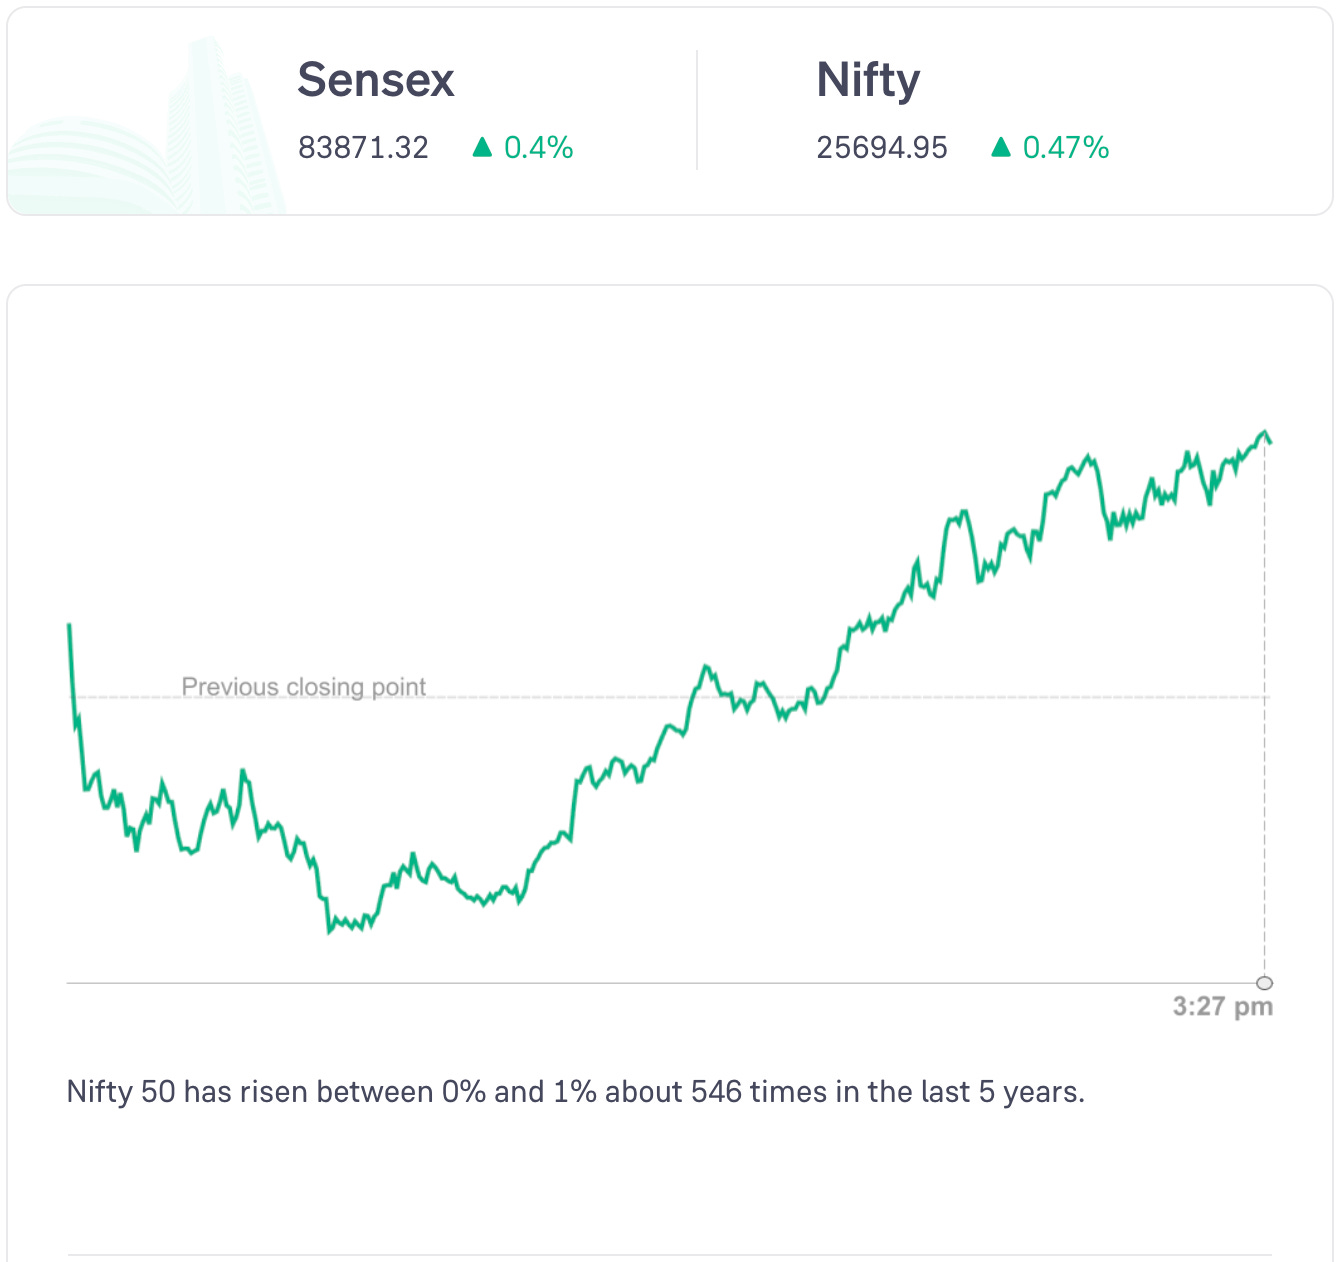Image resolution: width=1340 pixels, height=1262 pixels.
Task: Click the 'Nifty 50 has risen' summary sentence
Action: point(575,1091)
